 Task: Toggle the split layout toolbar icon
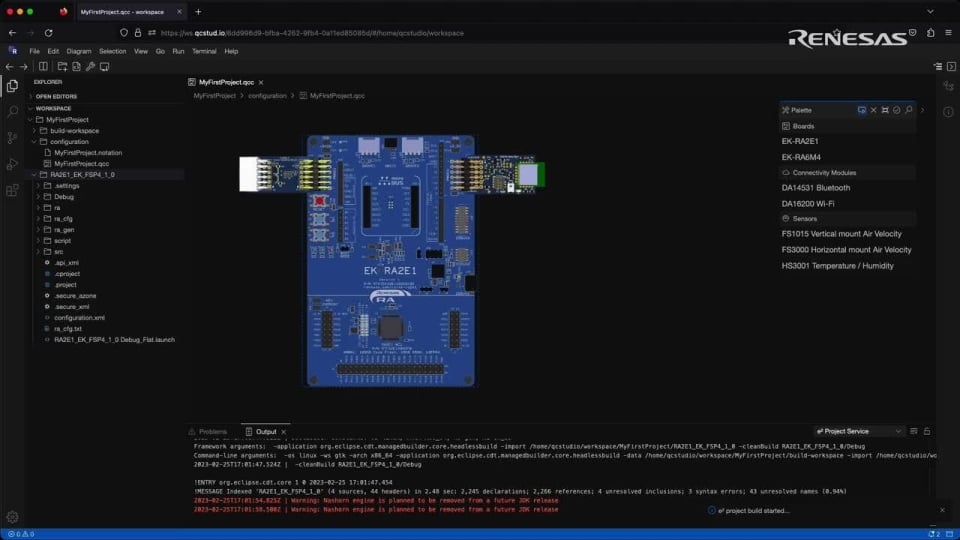[x=43, y=67]
